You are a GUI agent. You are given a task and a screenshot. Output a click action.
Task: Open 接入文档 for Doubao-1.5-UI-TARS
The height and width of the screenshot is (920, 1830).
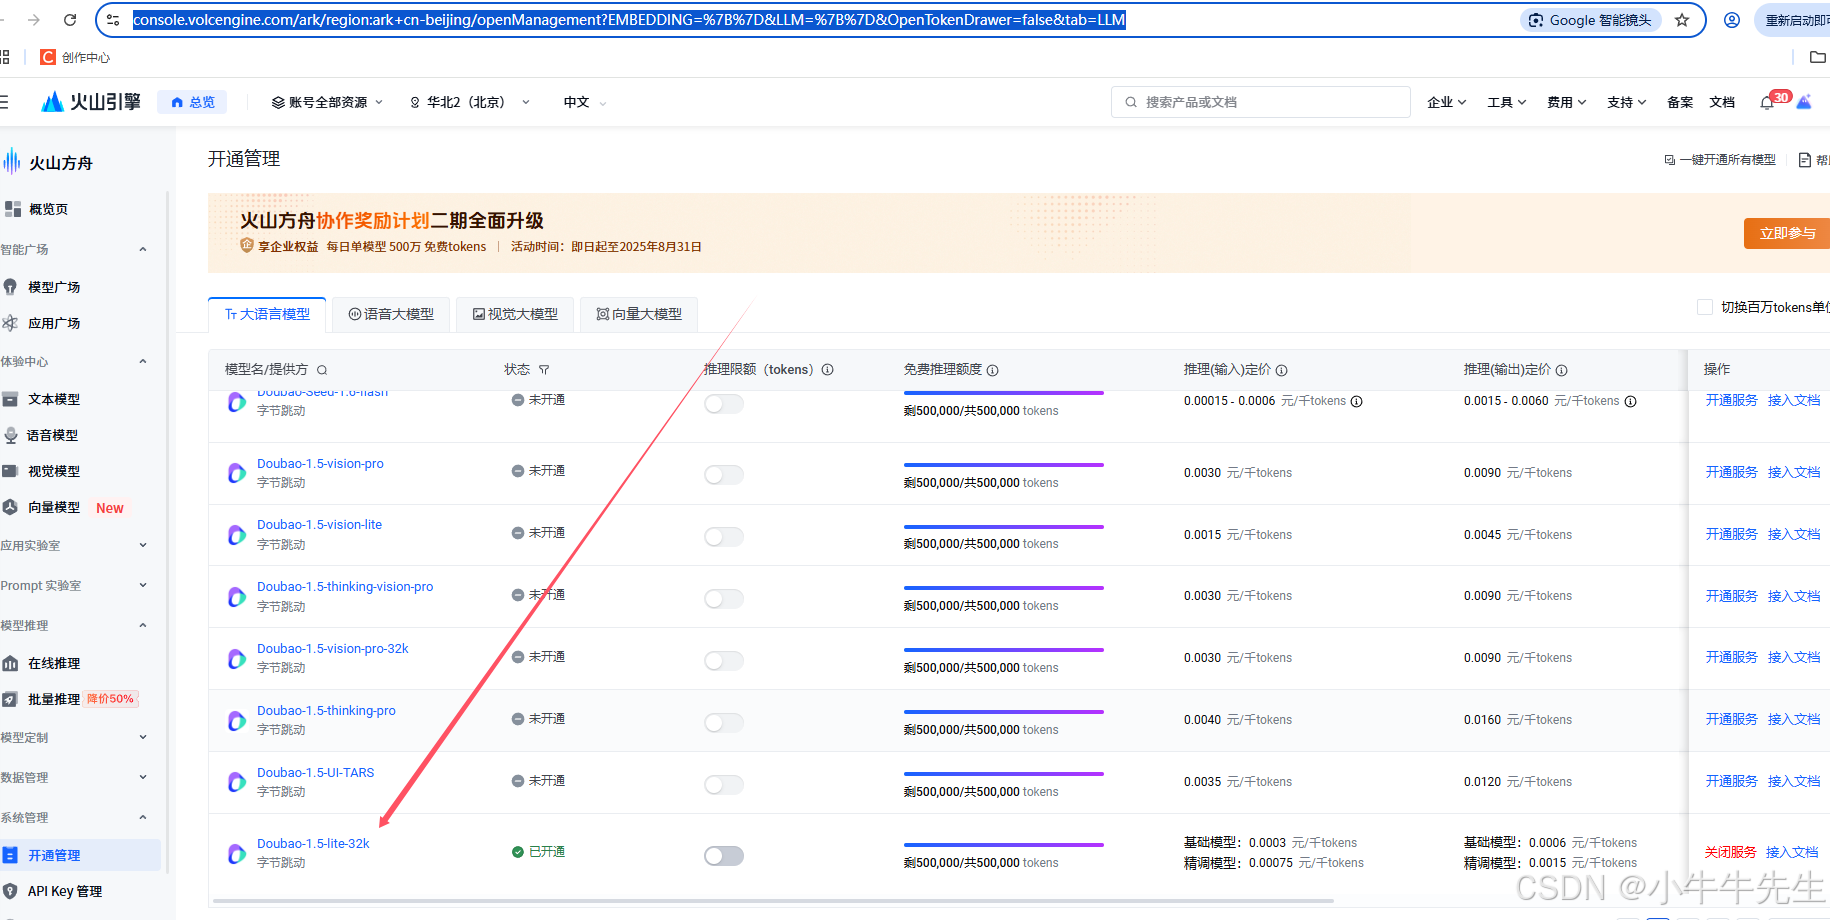[x=1794, y=781]
